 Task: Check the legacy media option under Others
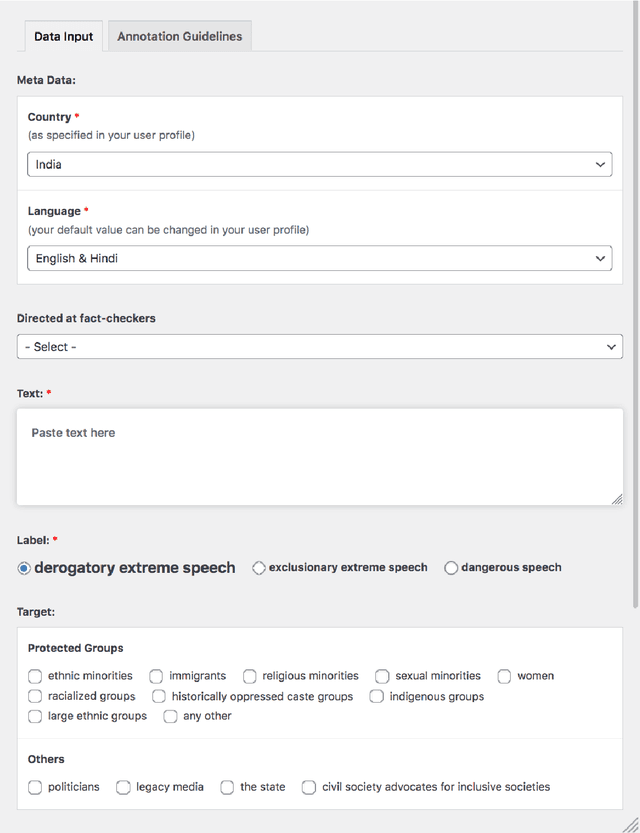[x=122, y=787]
